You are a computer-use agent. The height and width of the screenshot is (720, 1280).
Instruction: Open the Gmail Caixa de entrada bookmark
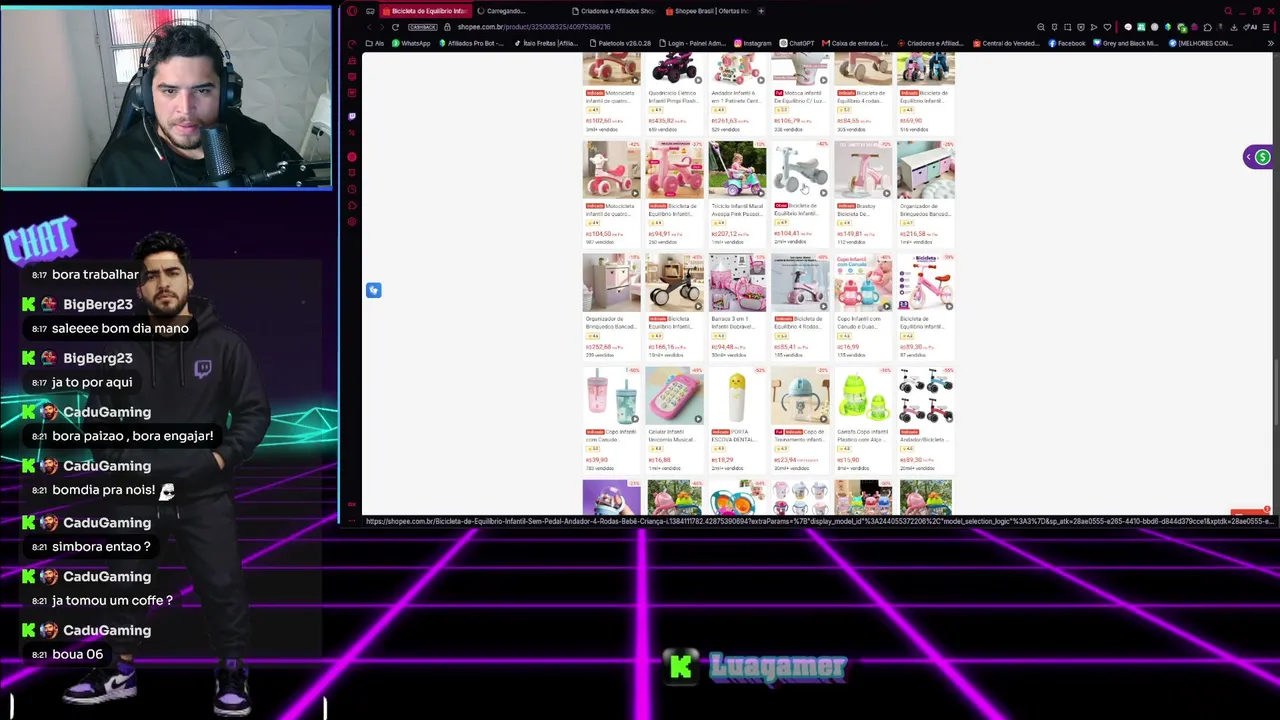854,43
